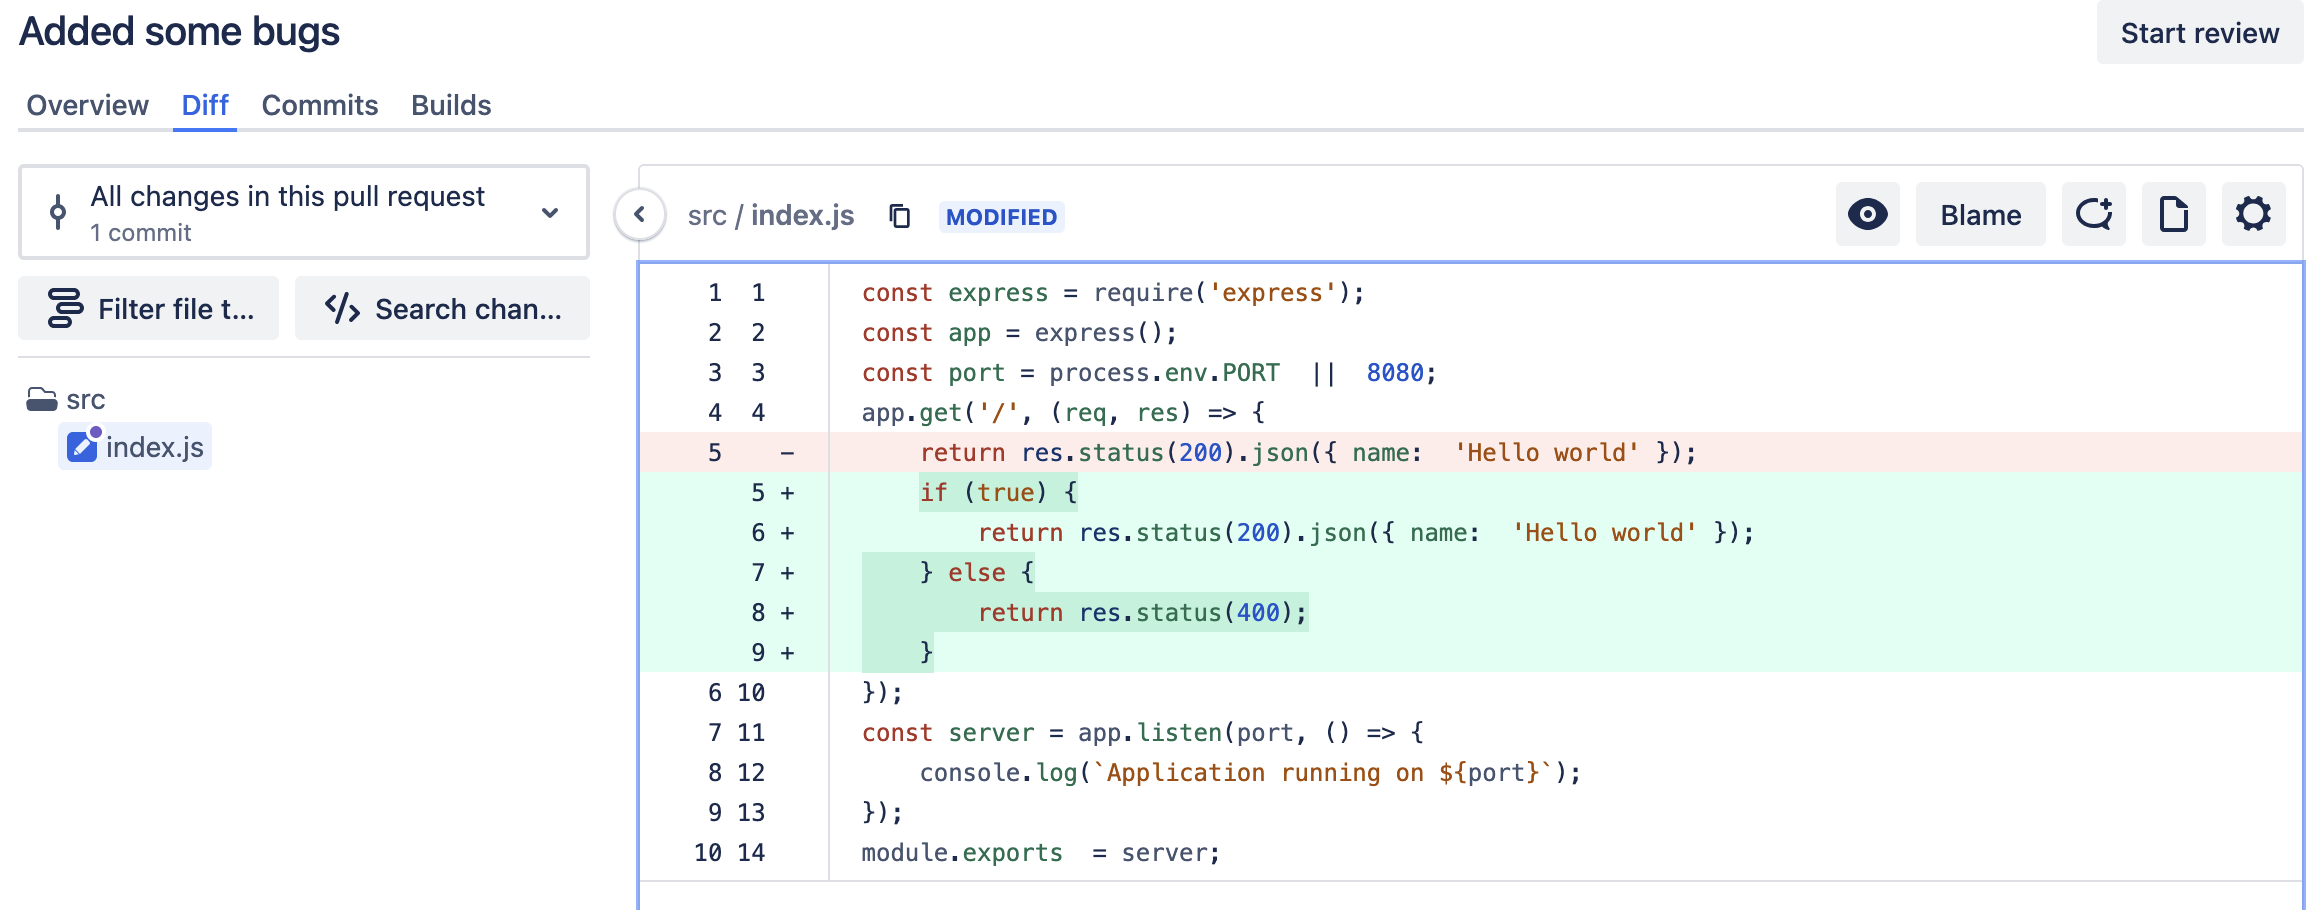
Task: Open diff settings gear icon
Action: pos(2253,214)
